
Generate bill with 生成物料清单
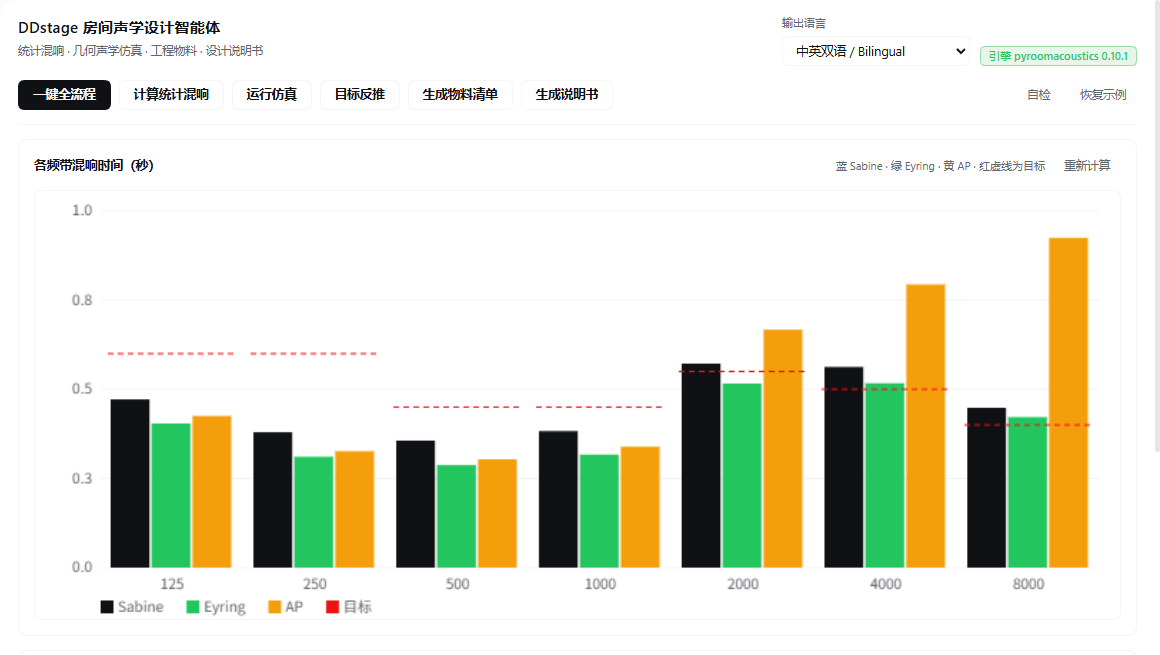[x=460, y=95]
